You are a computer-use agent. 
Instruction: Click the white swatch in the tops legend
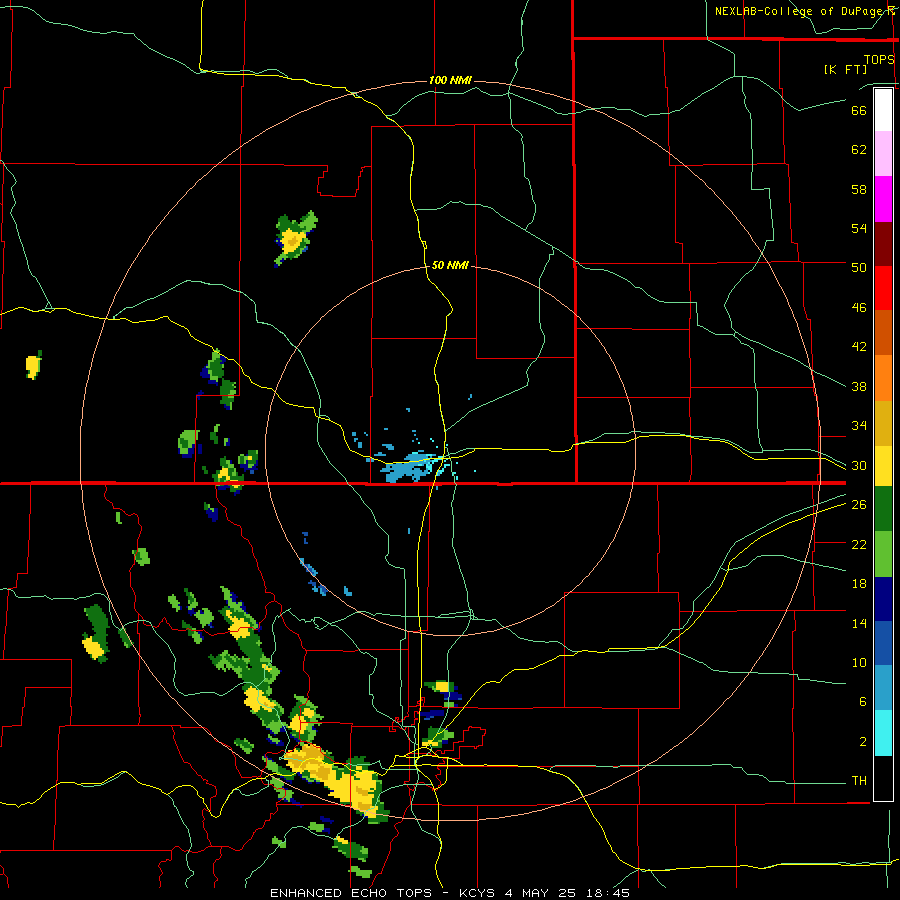point(883,110)
